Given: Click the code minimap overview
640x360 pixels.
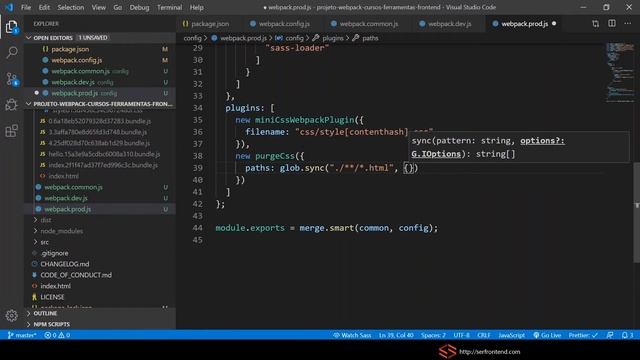Looking at the screenshot, I should [620, 73].
